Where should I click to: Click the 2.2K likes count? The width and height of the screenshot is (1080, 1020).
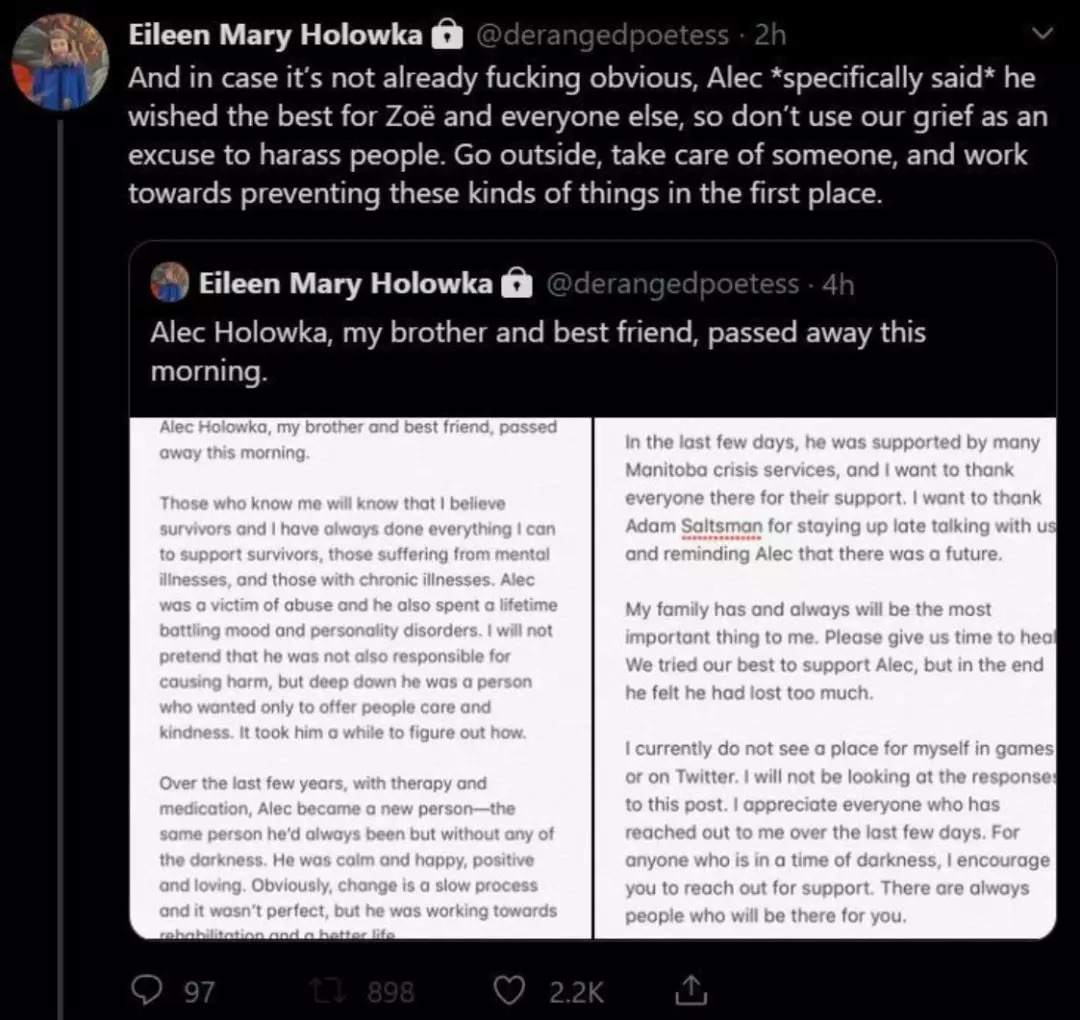[577, 991]
